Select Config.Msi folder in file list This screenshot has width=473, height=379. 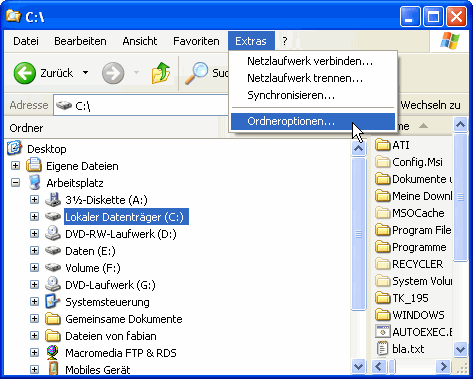pos(417,162)
